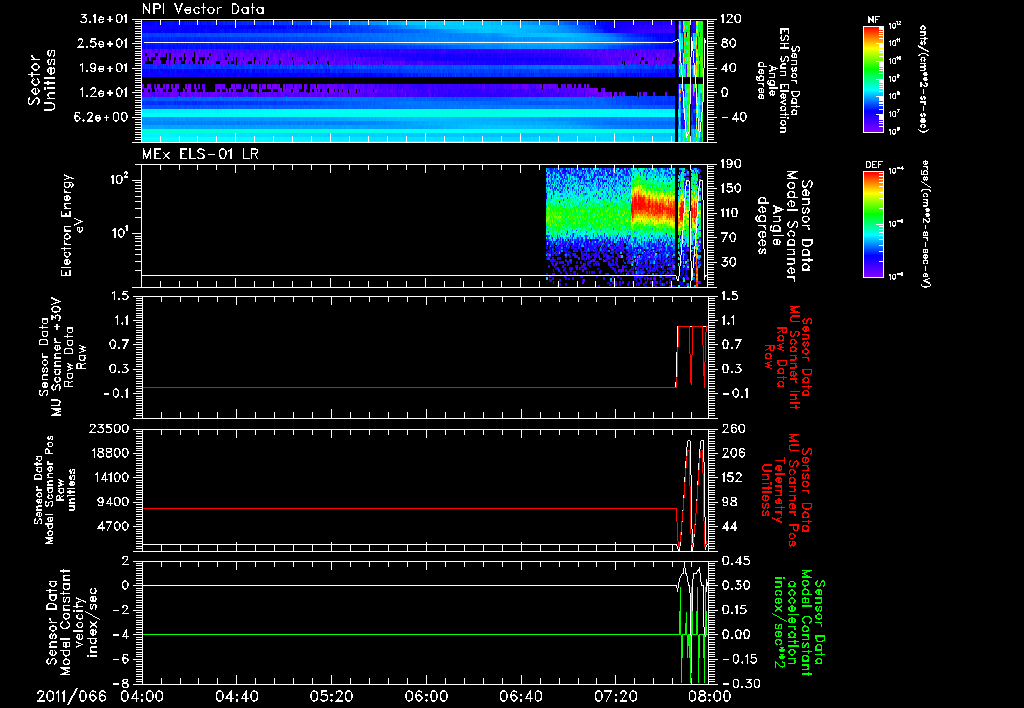Click the 30 scanner angle tick label
The width and height of the screenshot is (1024, 708).
click(729, 262)
